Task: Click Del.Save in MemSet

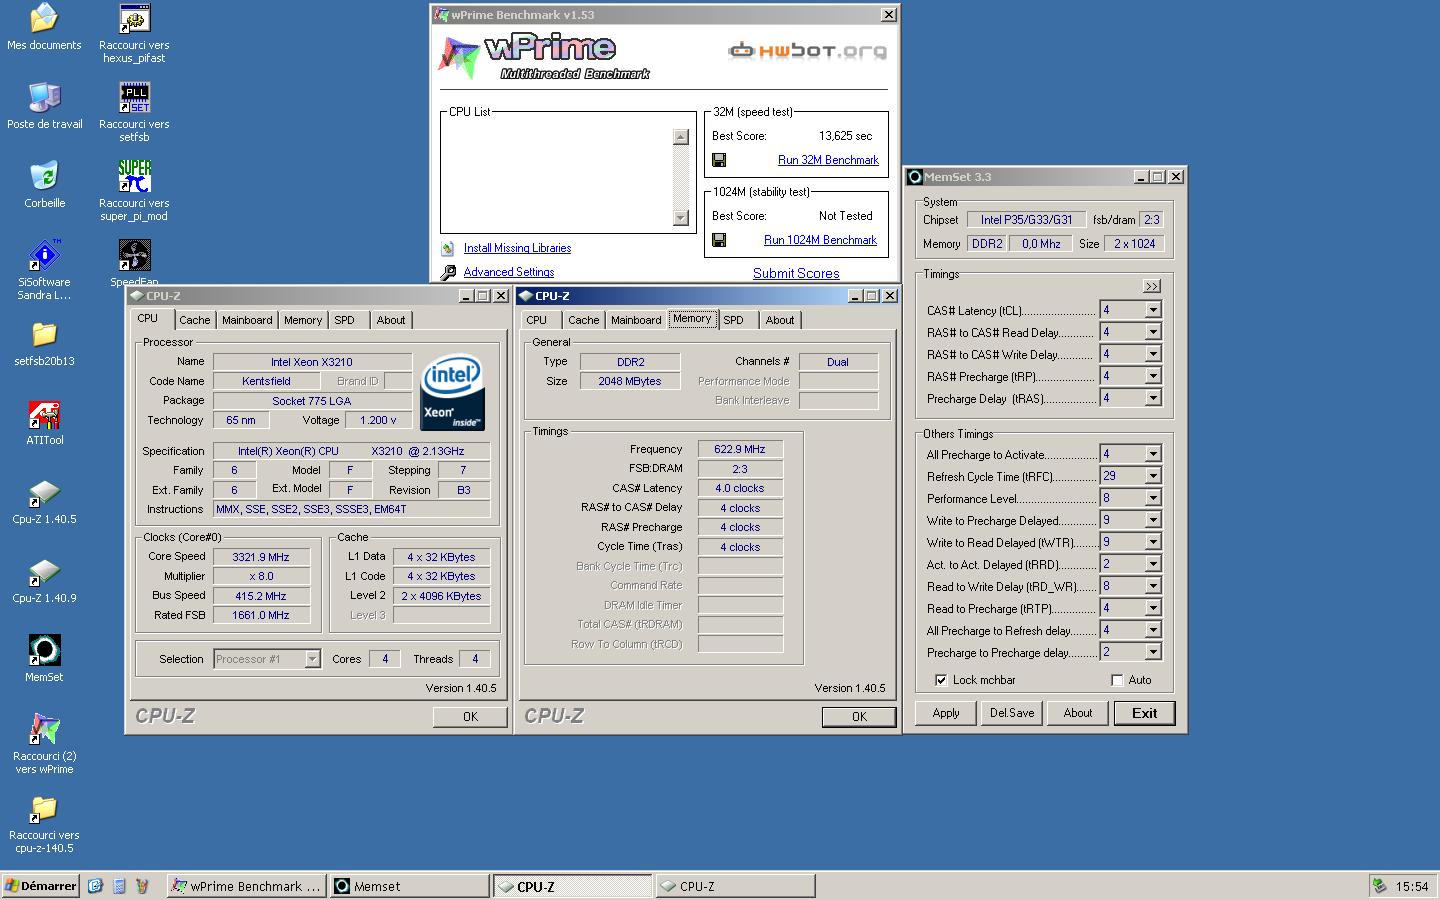Action: point(1012,713)
